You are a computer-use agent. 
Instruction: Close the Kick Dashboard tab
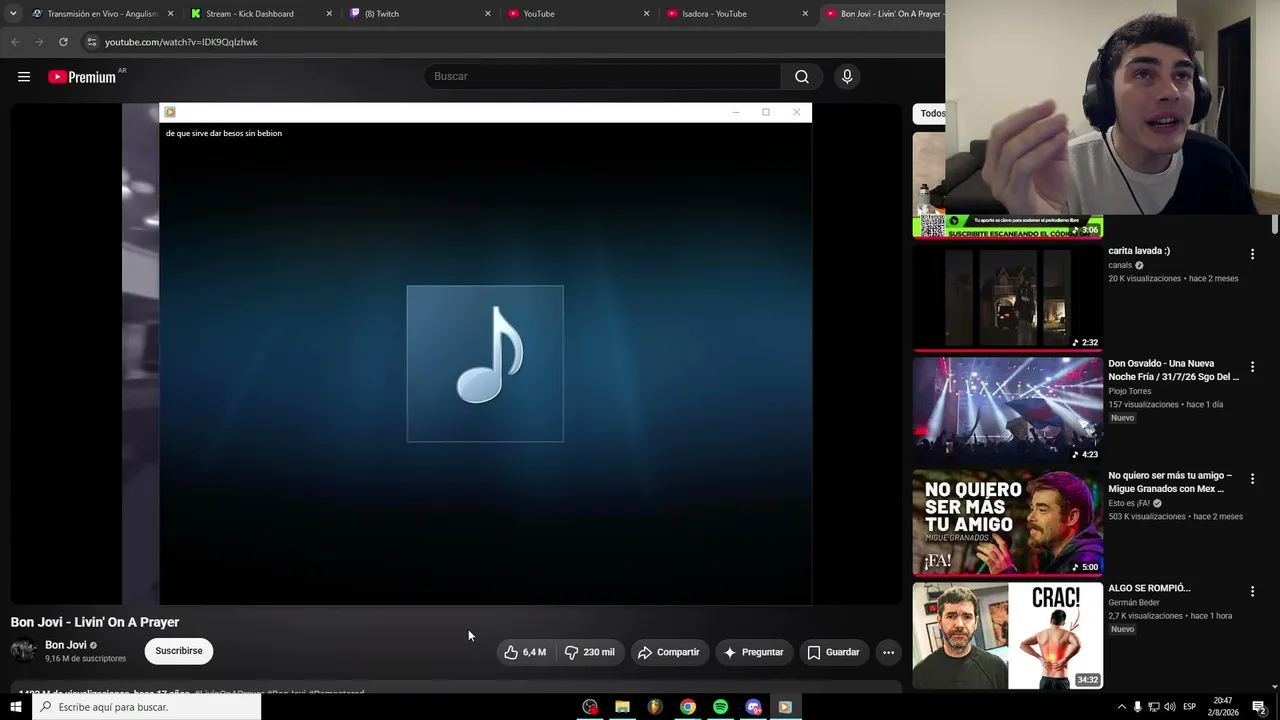(x=329, y=14)
